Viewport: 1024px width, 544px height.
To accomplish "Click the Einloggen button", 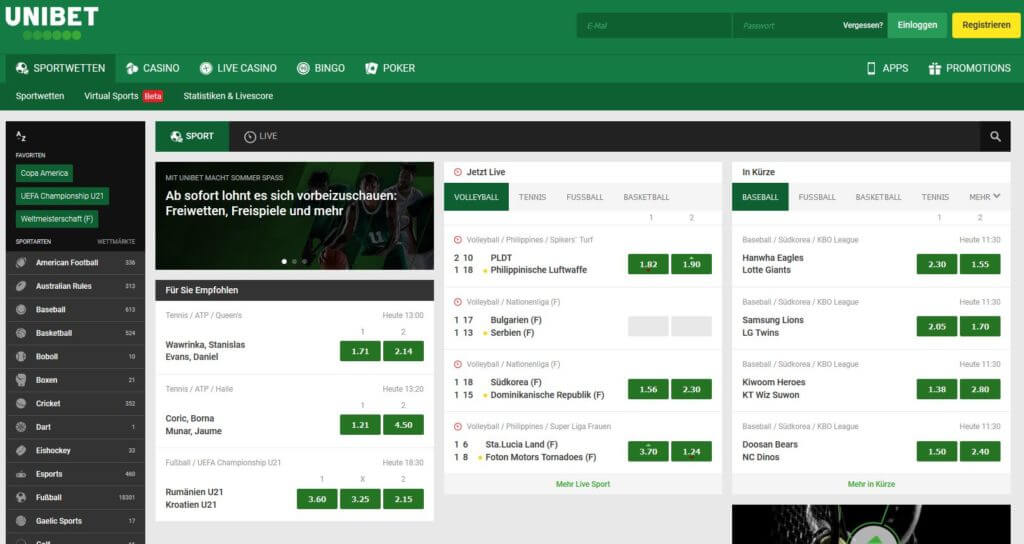I will click(x=917, y=25).
